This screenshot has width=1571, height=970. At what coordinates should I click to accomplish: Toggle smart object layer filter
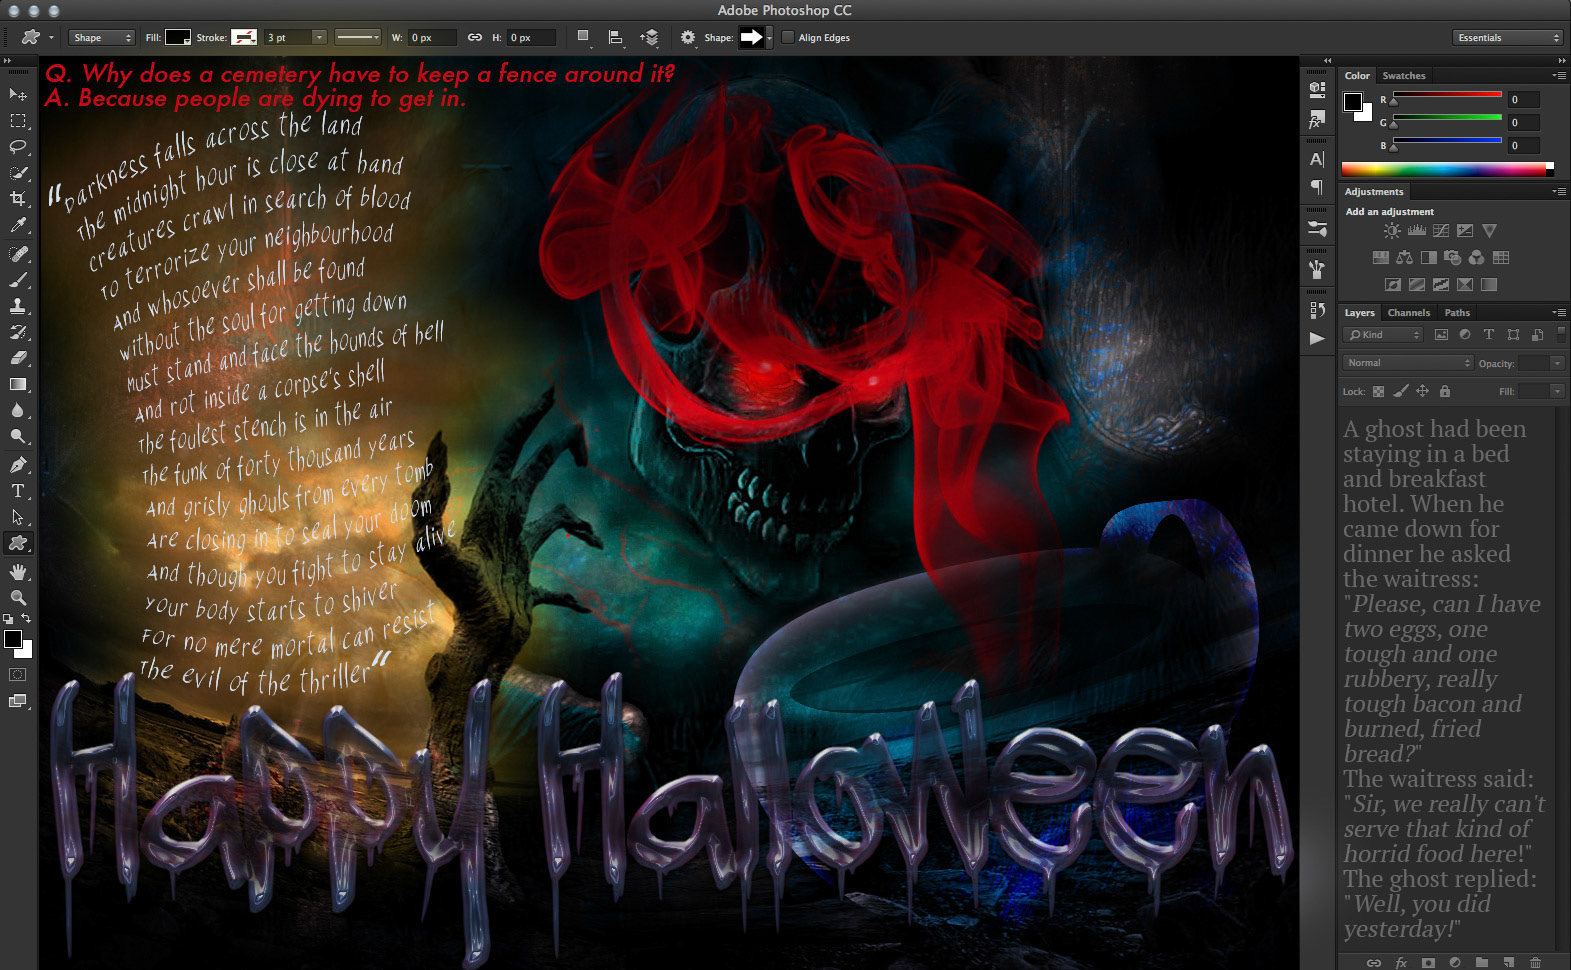pos(1537,335)
